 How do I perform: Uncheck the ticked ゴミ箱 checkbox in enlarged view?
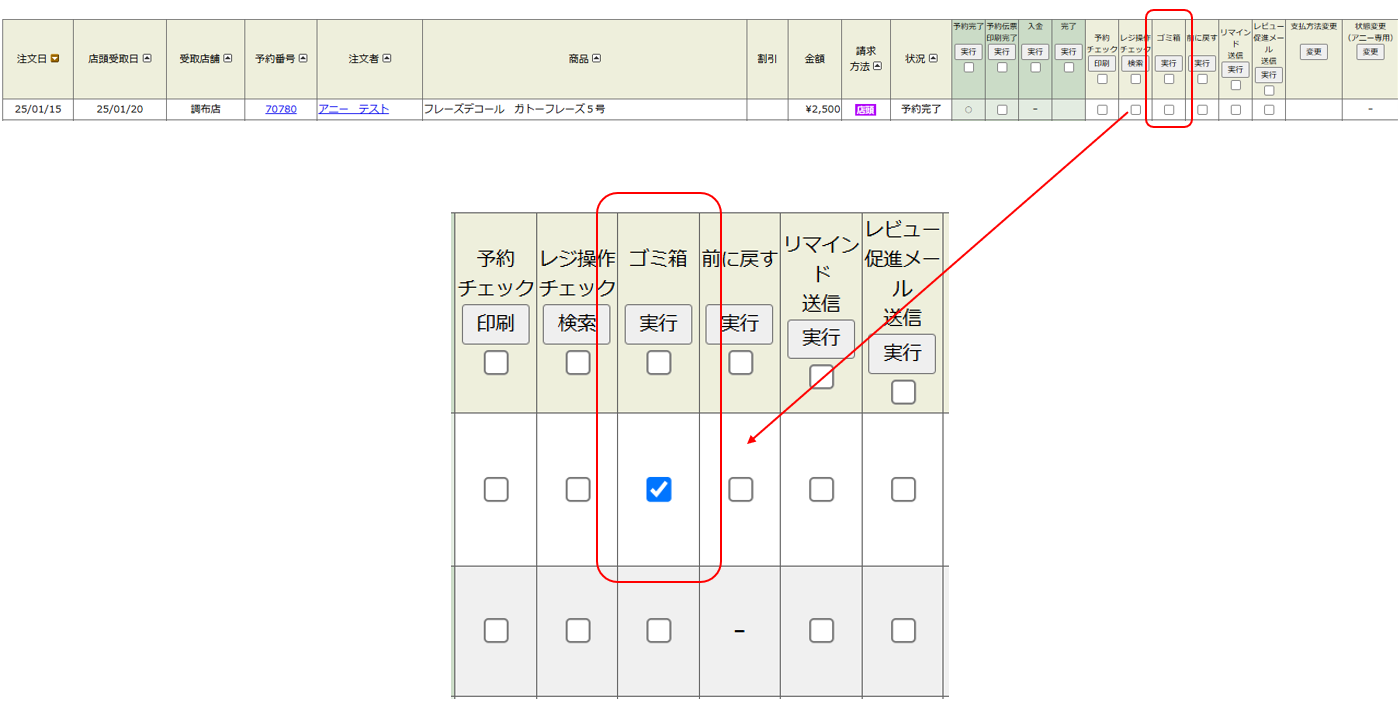coord(658,489)
